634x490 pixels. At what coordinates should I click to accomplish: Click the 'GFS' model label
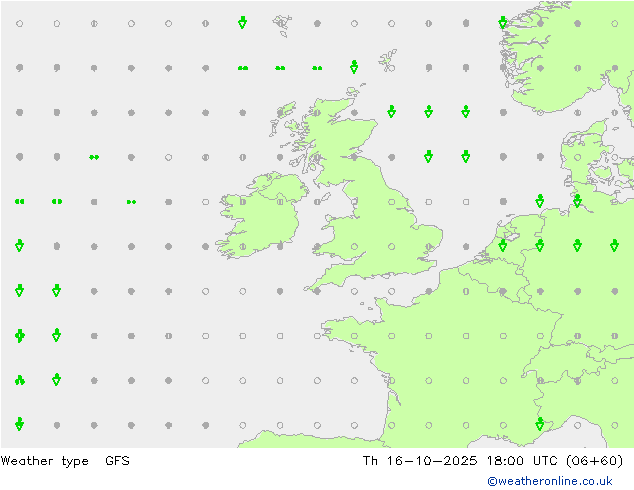pyautogui.click(x=117, y=460)
